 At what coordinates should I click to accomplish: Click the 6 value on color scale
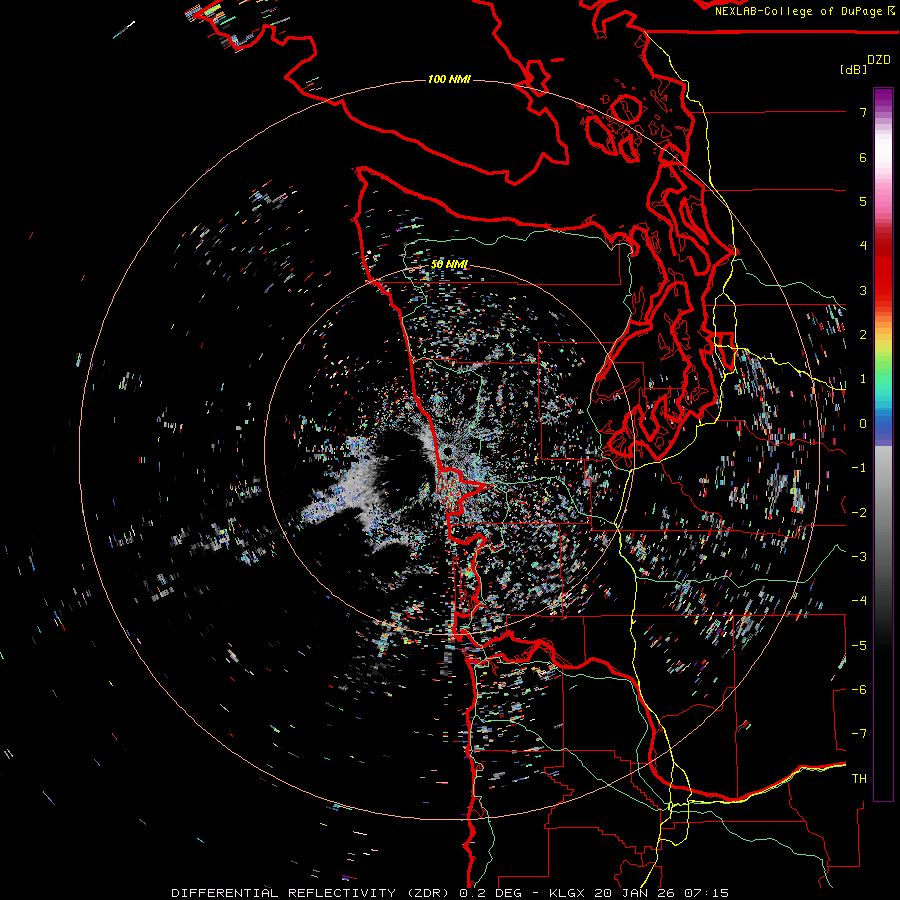click(863, 157)
